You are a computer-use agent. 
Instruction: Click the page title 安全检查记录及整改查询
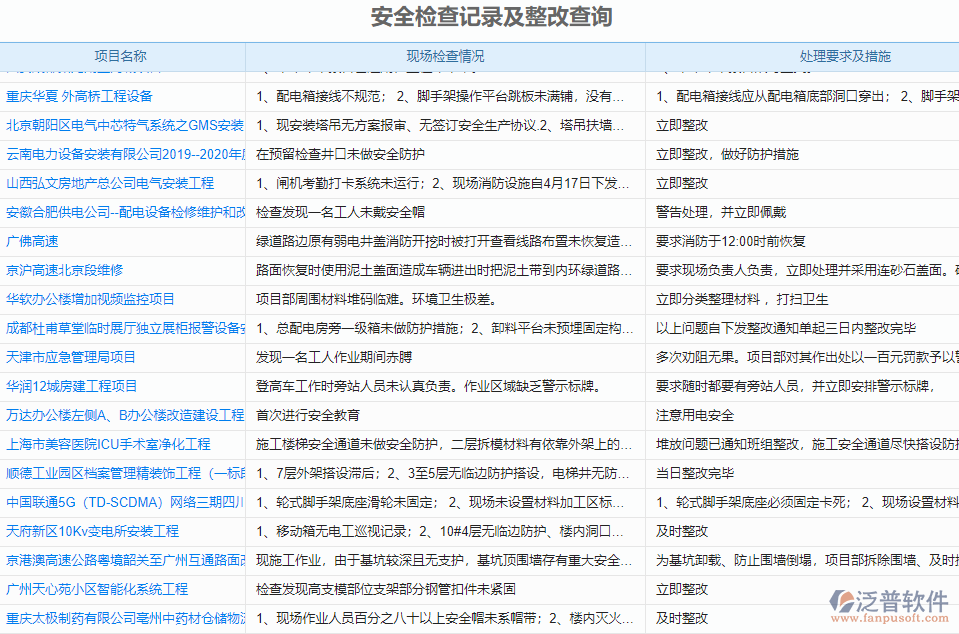tap(479, 16)
